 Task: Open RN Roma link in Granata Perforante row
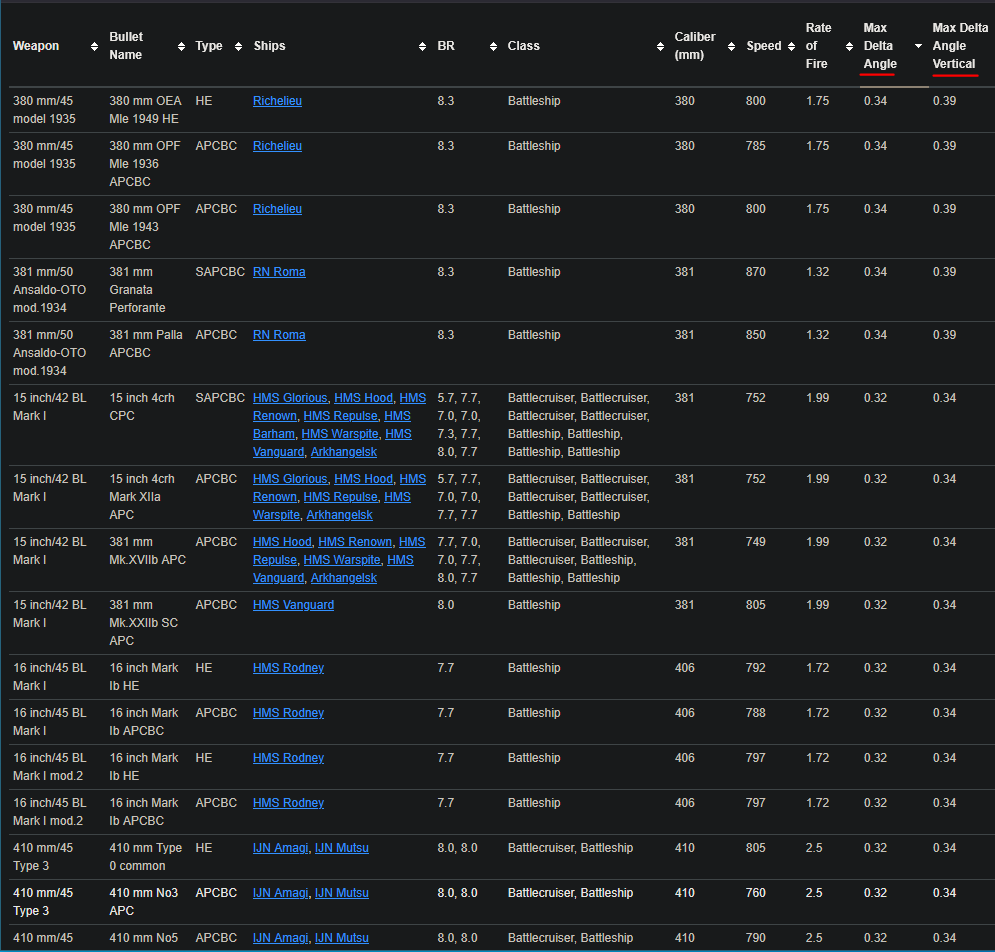279,272
